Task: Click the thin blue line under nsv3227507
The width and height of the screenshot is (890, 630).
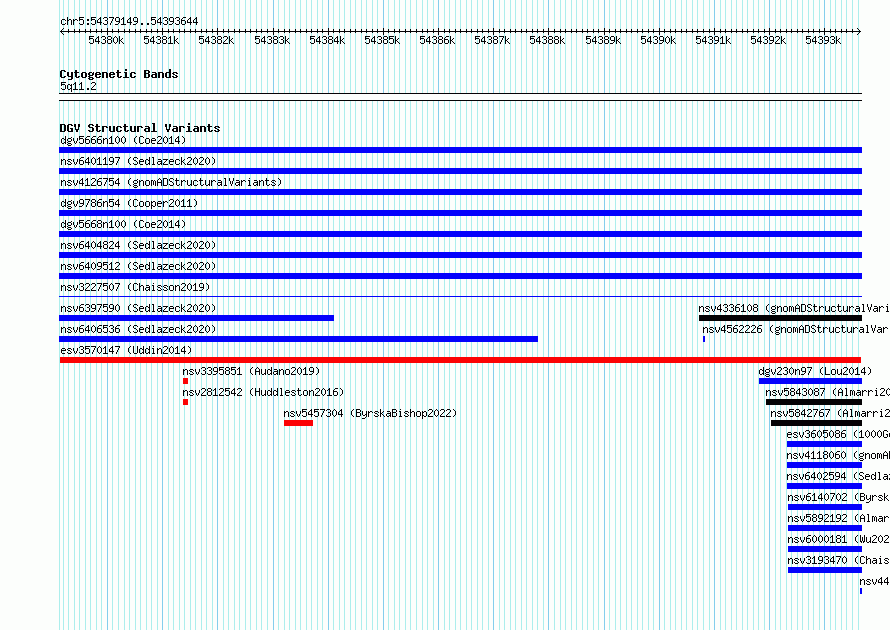Action: pyautogui.click(x=460, y=296)
